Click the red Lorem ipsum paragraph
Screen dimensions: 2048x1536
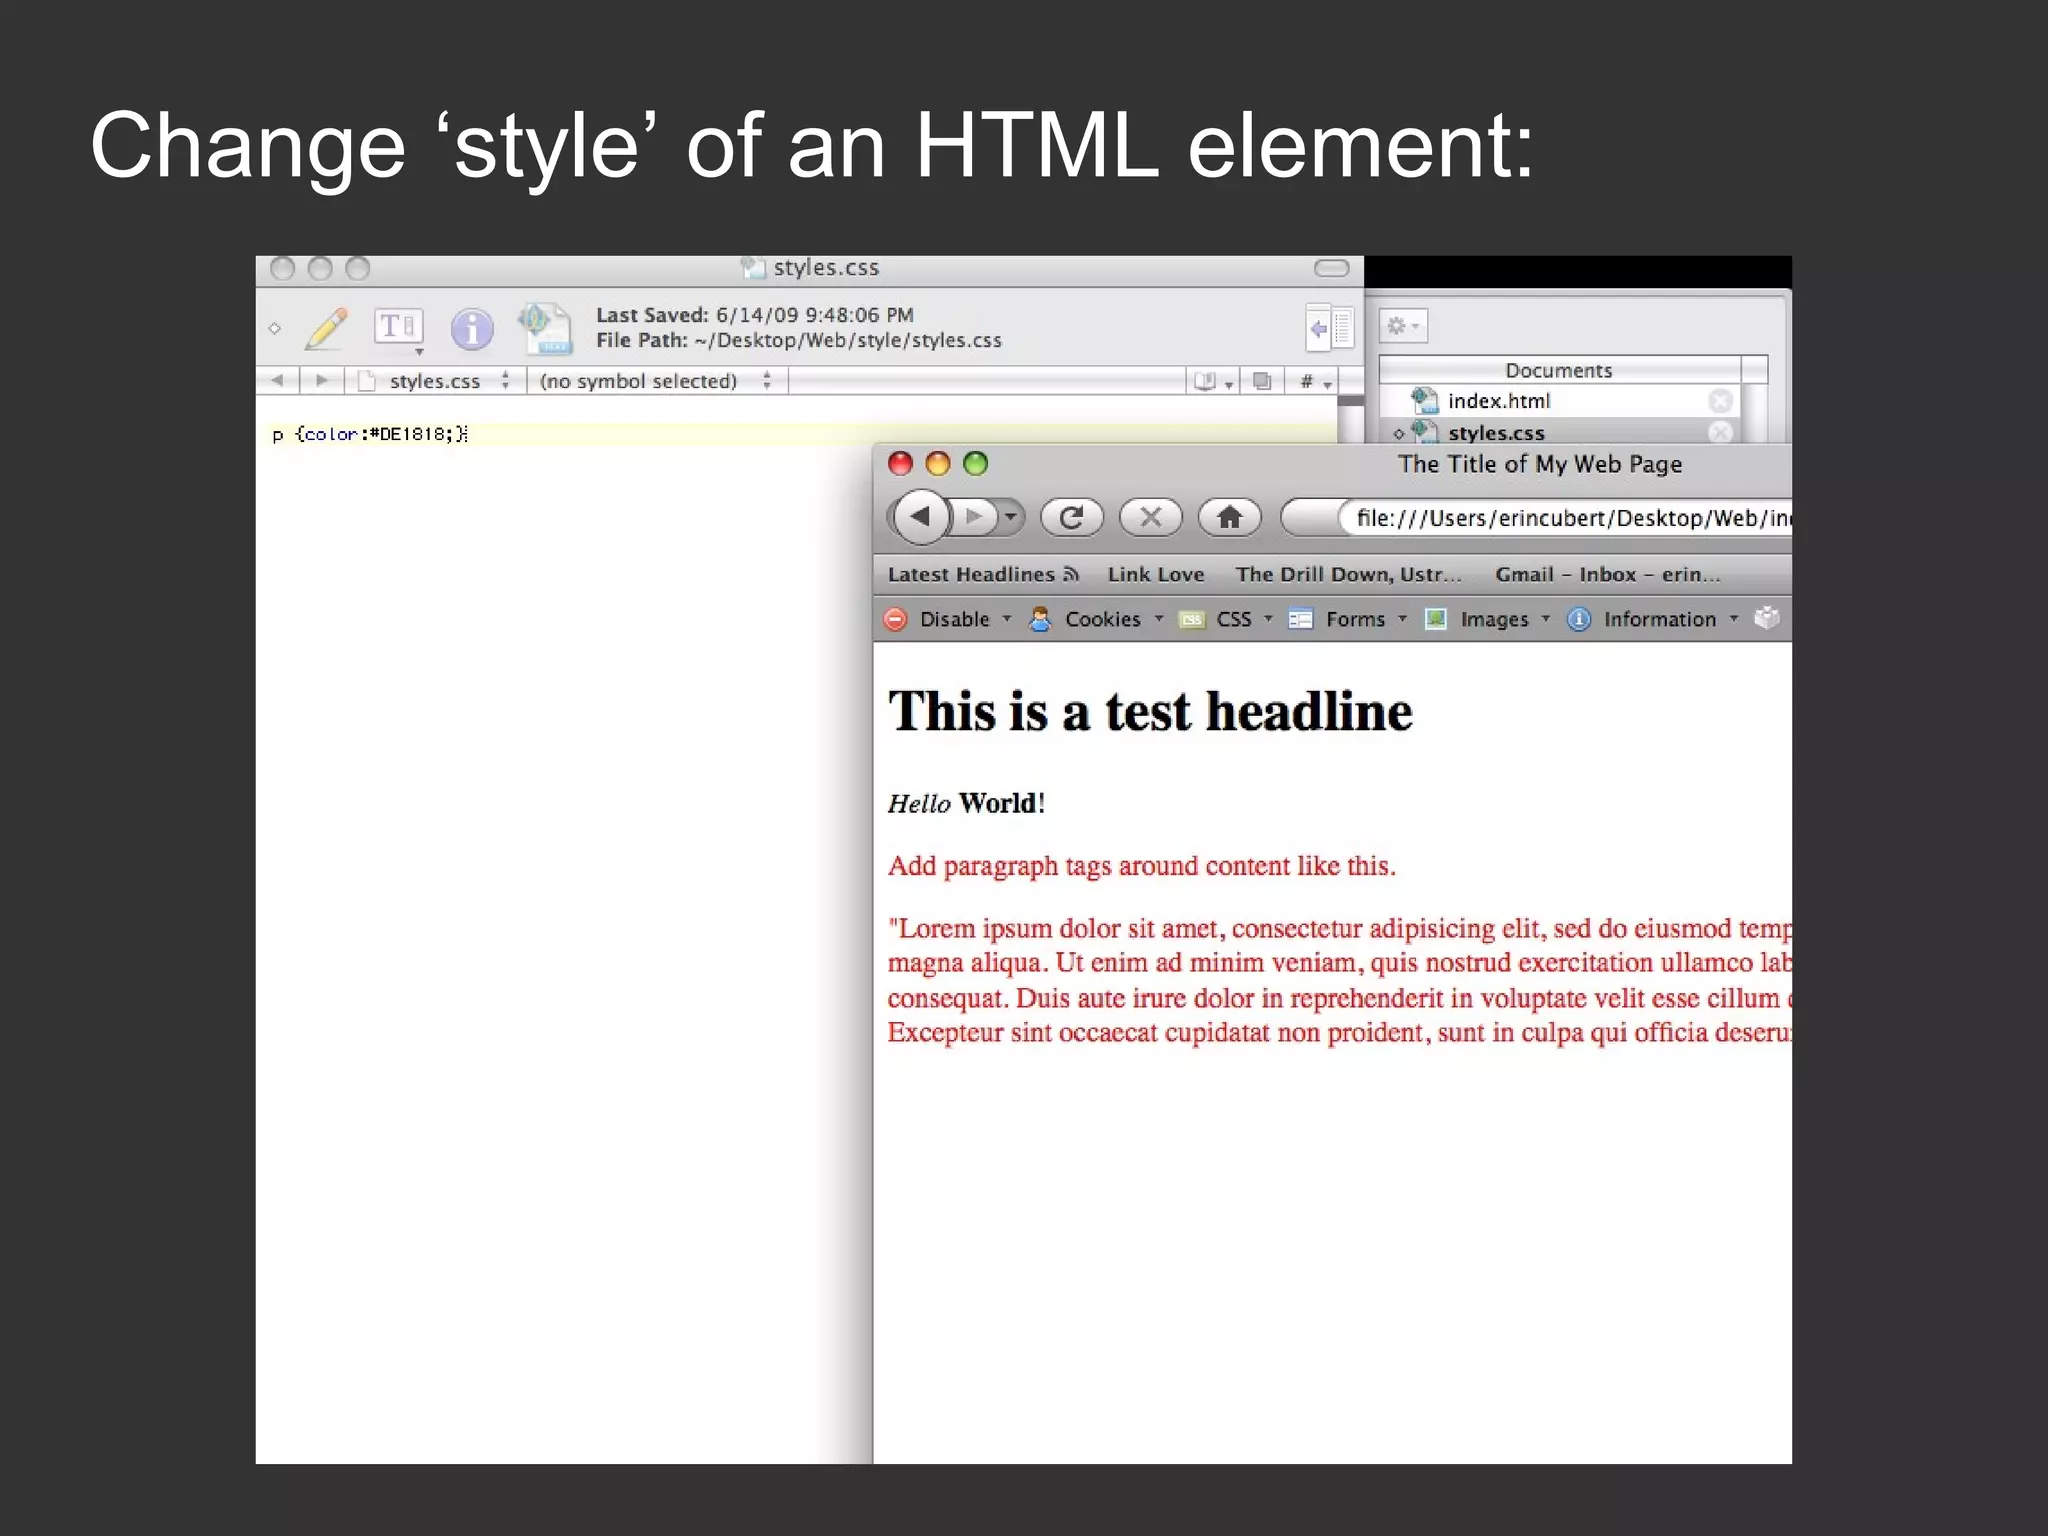[1339, 980]
